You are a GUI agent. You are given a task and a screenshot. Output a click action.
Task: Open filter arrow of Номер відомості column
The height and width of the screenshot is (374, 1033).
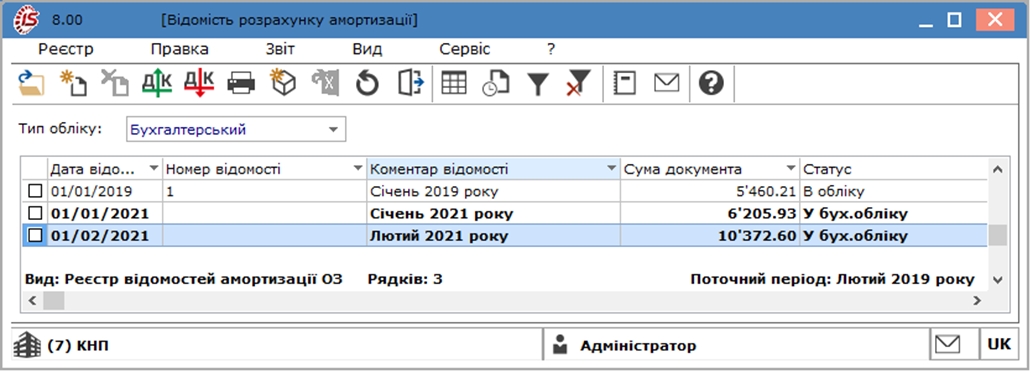click(x=358, y=169)
